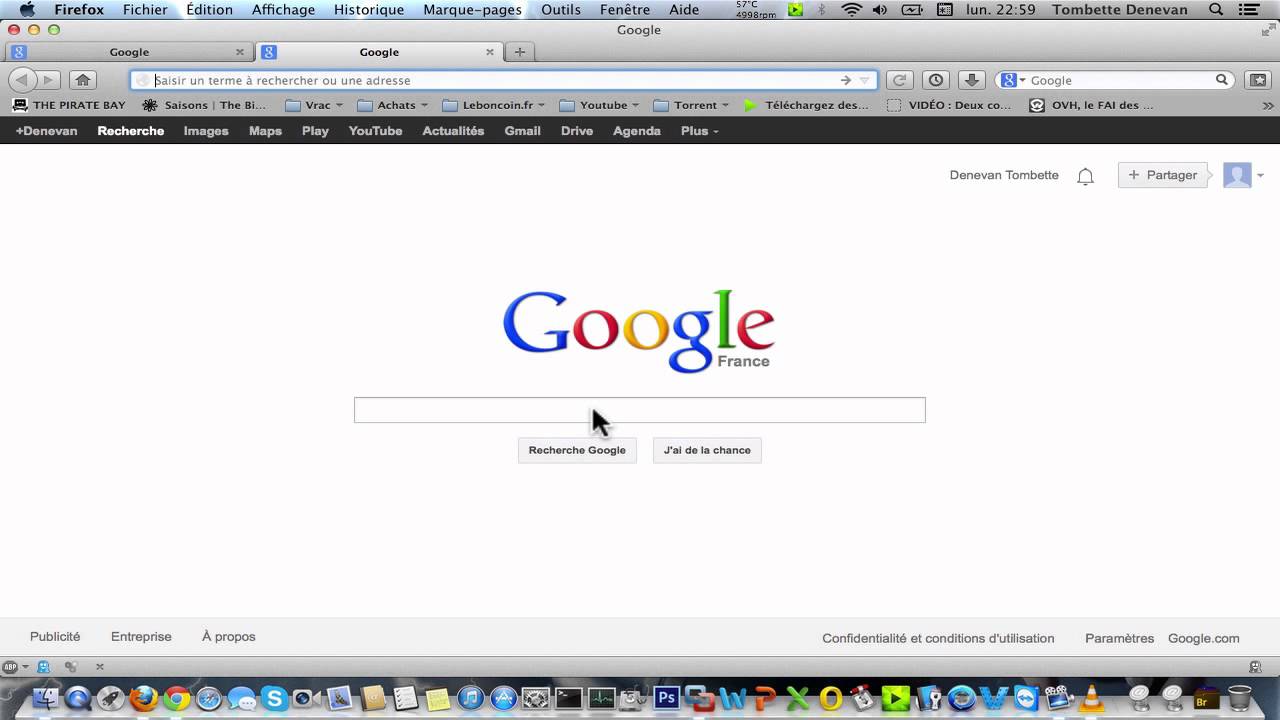Open the Trash in the dock

point(1239,698)
